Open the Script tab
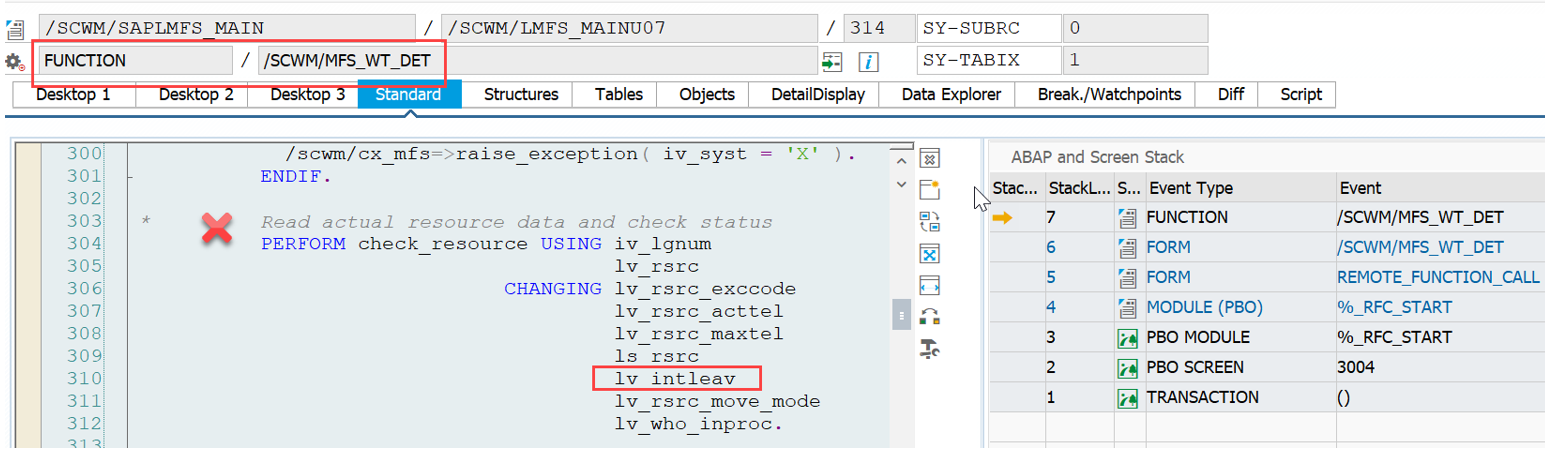This screenshot has width=1545, height=451. [1301, 94]
